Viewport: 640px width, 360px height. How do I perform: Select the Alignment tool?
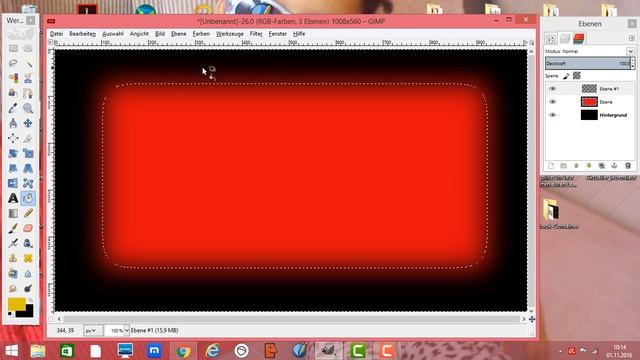click(13, 138)
